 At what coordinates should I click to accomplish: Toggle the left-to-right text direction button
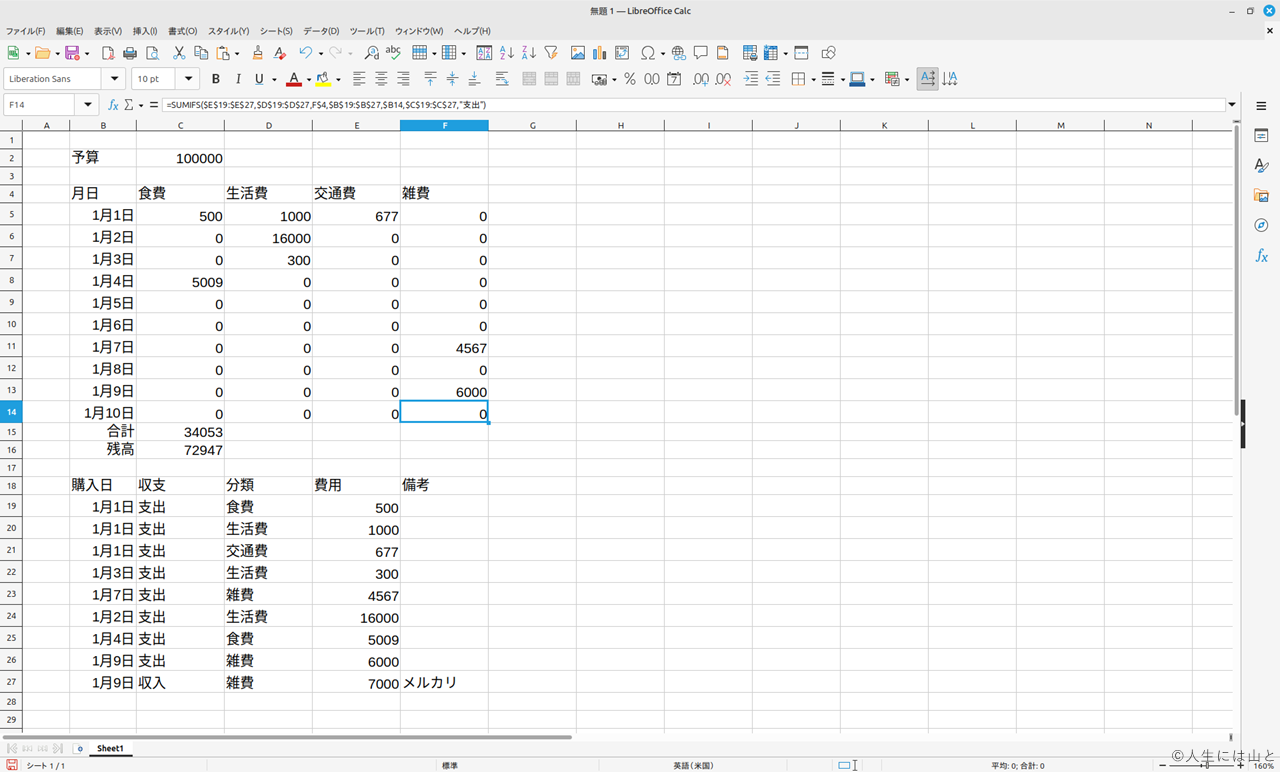point(928,79)
